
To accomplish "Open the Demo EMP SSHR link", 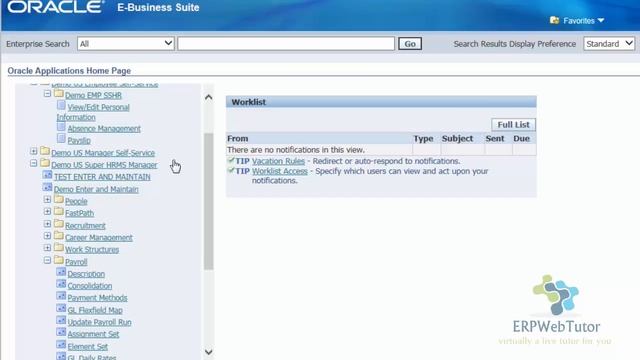I will tap(93, 95).
